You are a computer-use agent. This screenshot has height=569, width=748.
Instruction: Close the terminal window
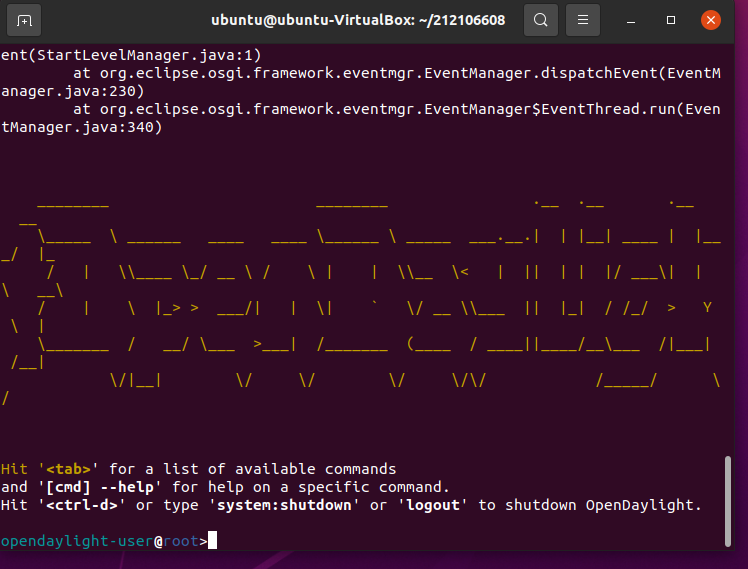tap(710, 20)
